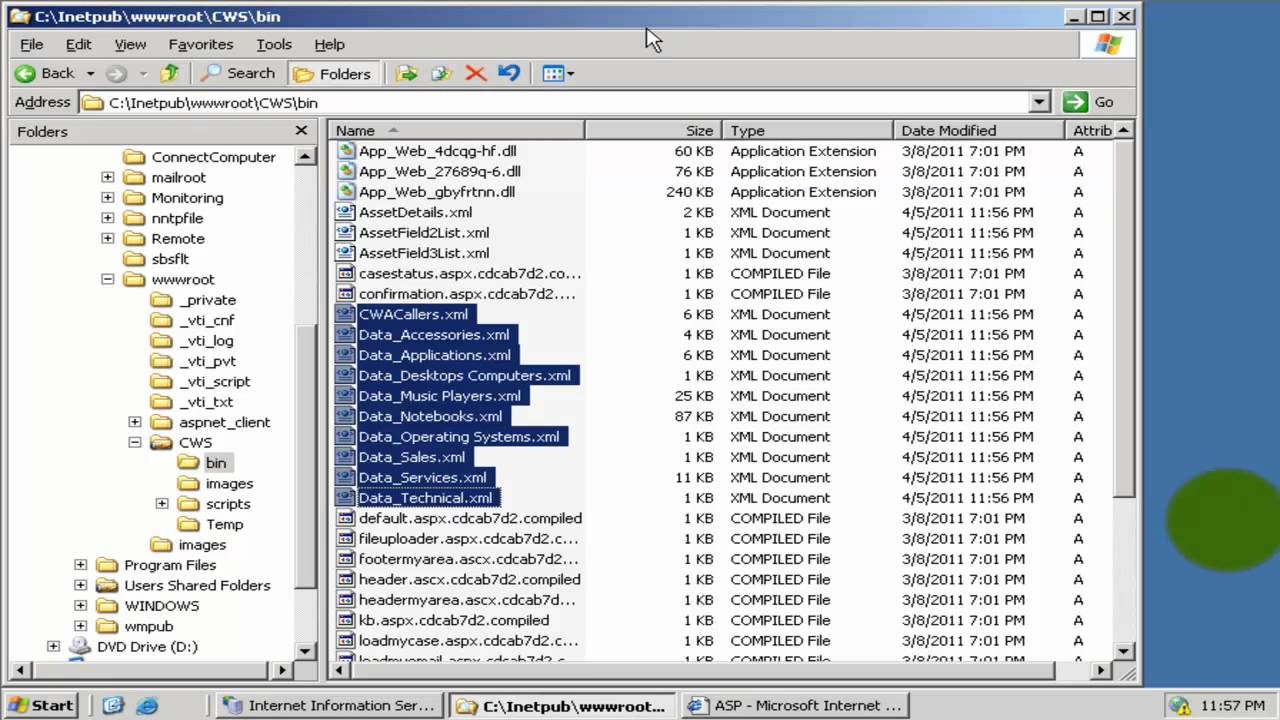Click the security shield tray icon
This screenshot has width=1280, height=720.
[x=1179, y=705]
